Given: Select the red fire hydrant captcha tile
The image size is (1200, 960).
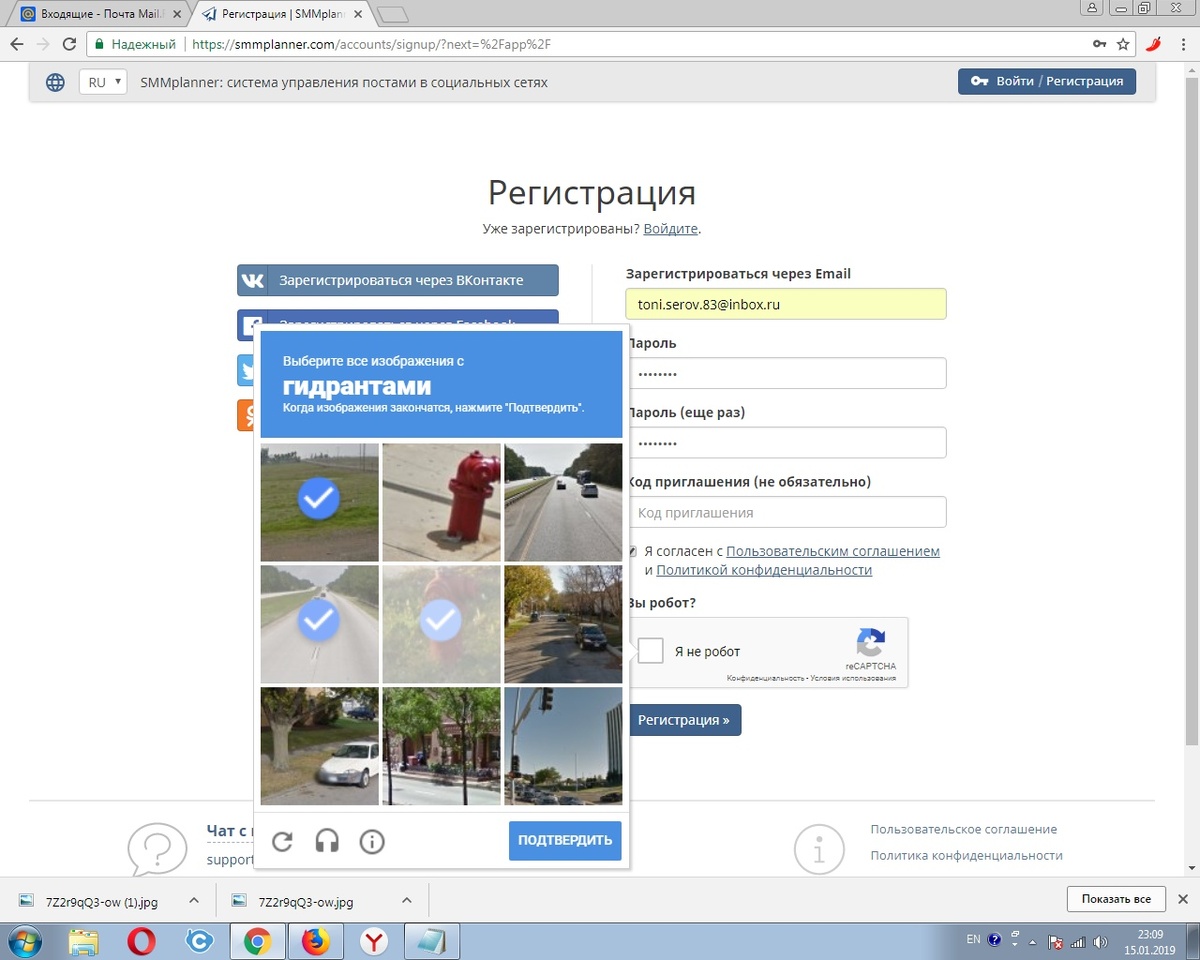Looking at the screenshot, I should click(x=442, y=502).
